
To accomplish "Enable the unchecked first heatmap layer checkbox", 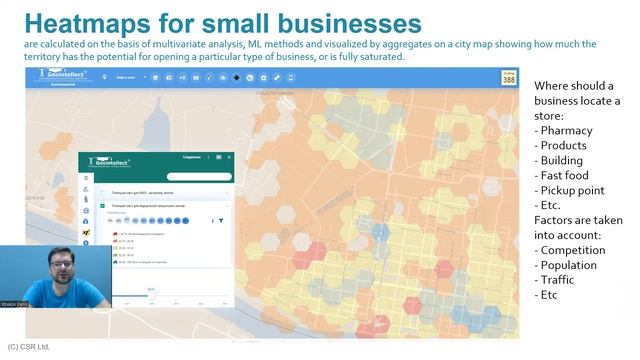I will (x=102, y=193).
